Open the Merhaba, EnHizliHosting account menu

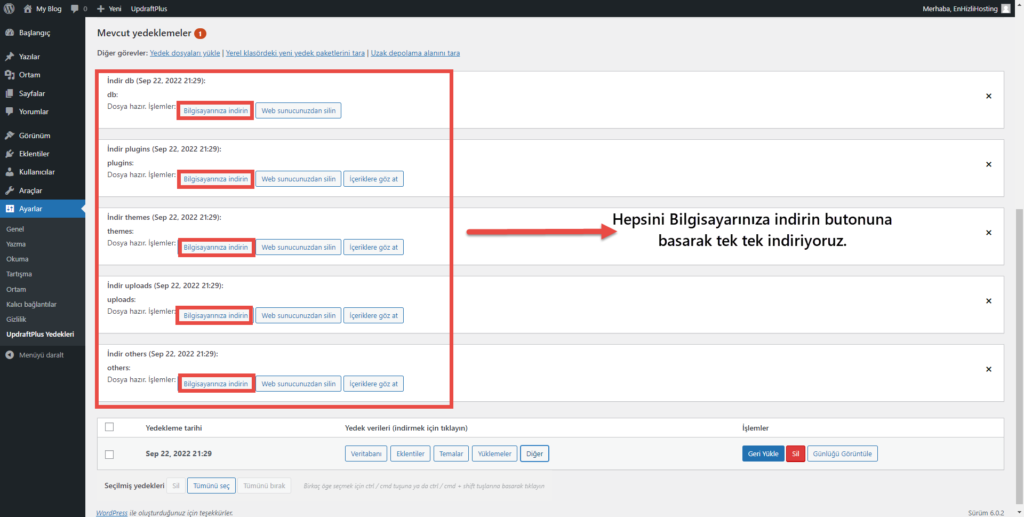click(968, 9)
